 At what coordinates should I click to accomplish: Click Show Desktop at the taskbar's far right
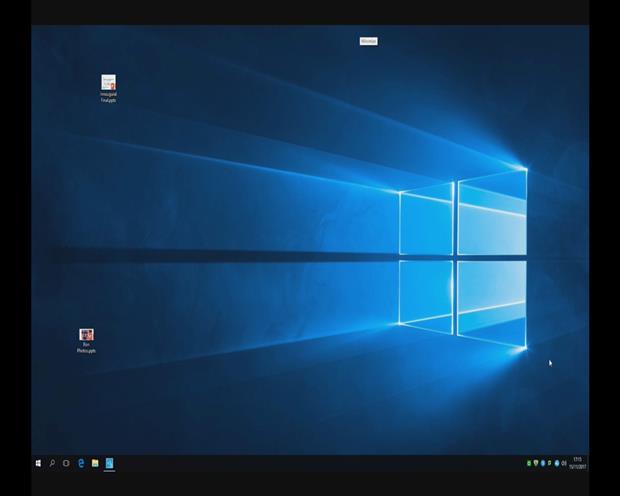pos(587,463)
